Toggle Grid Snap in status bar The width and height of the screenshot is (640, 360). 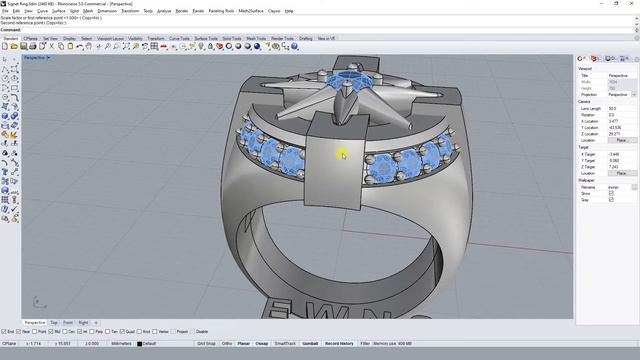coord(206,344)
